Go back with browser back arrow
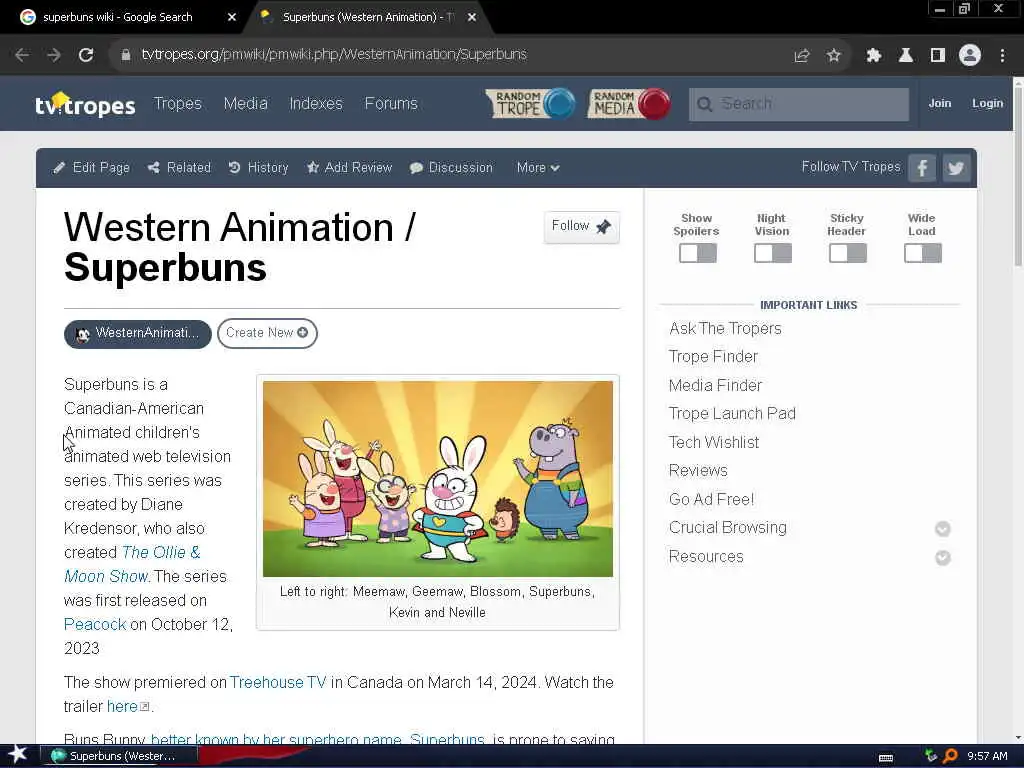Viewport: 1024px width, 768px height. (22, 55)
